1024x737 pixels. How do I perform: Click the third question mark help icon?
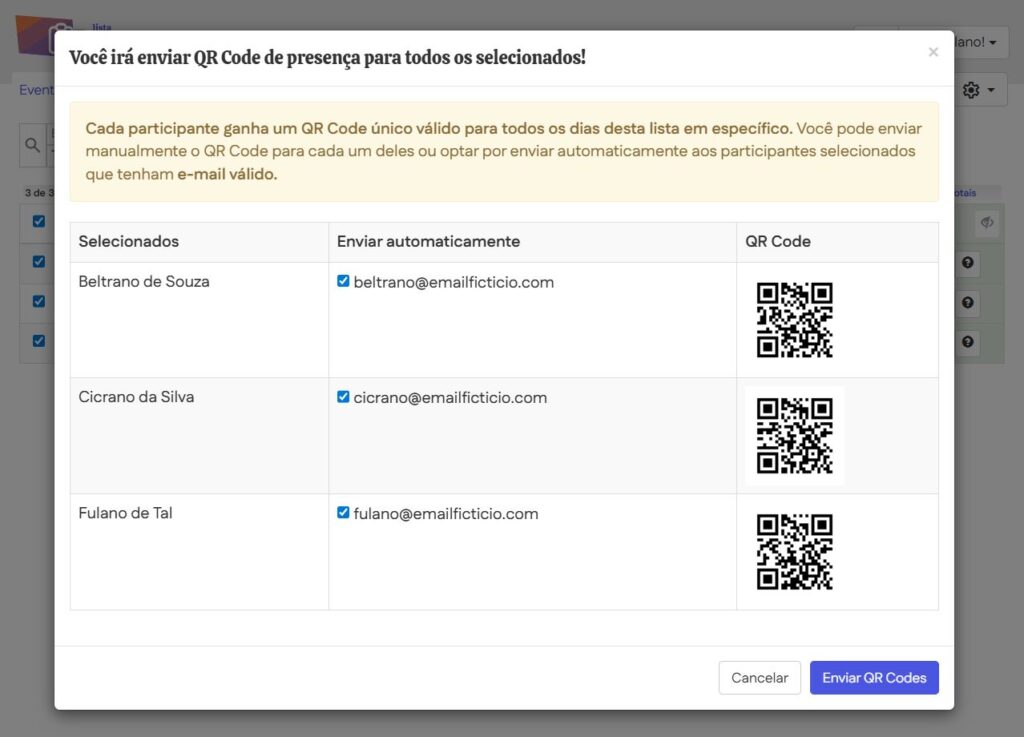coord(967,341)
